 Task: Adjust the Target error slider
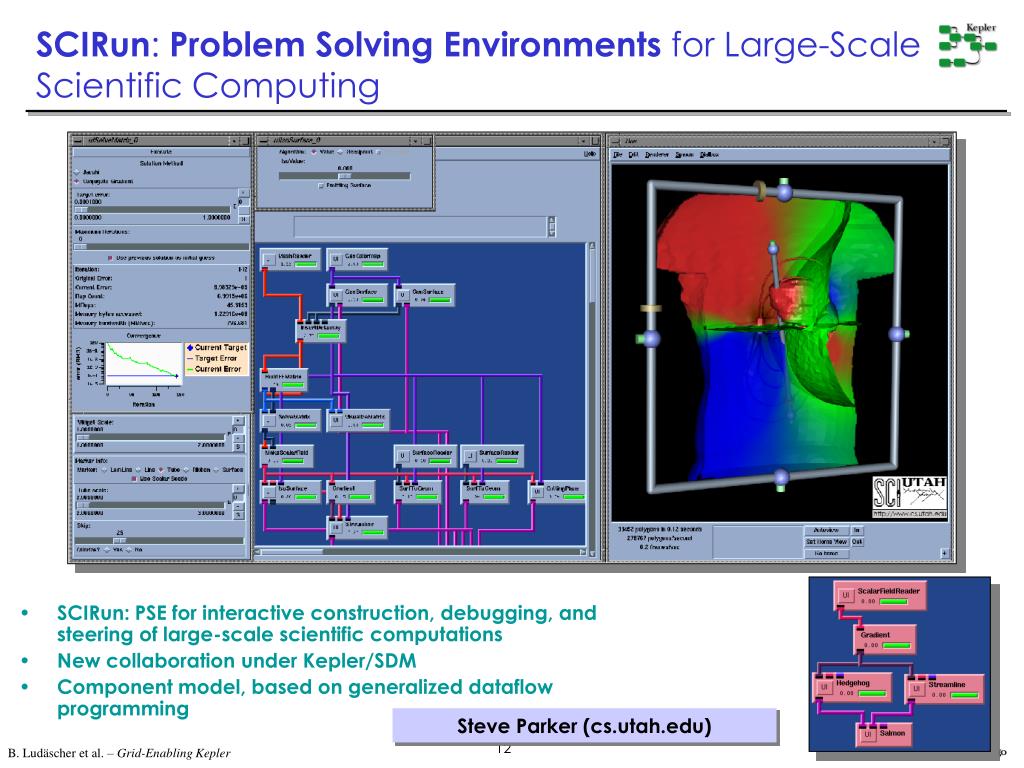point(152,210)
